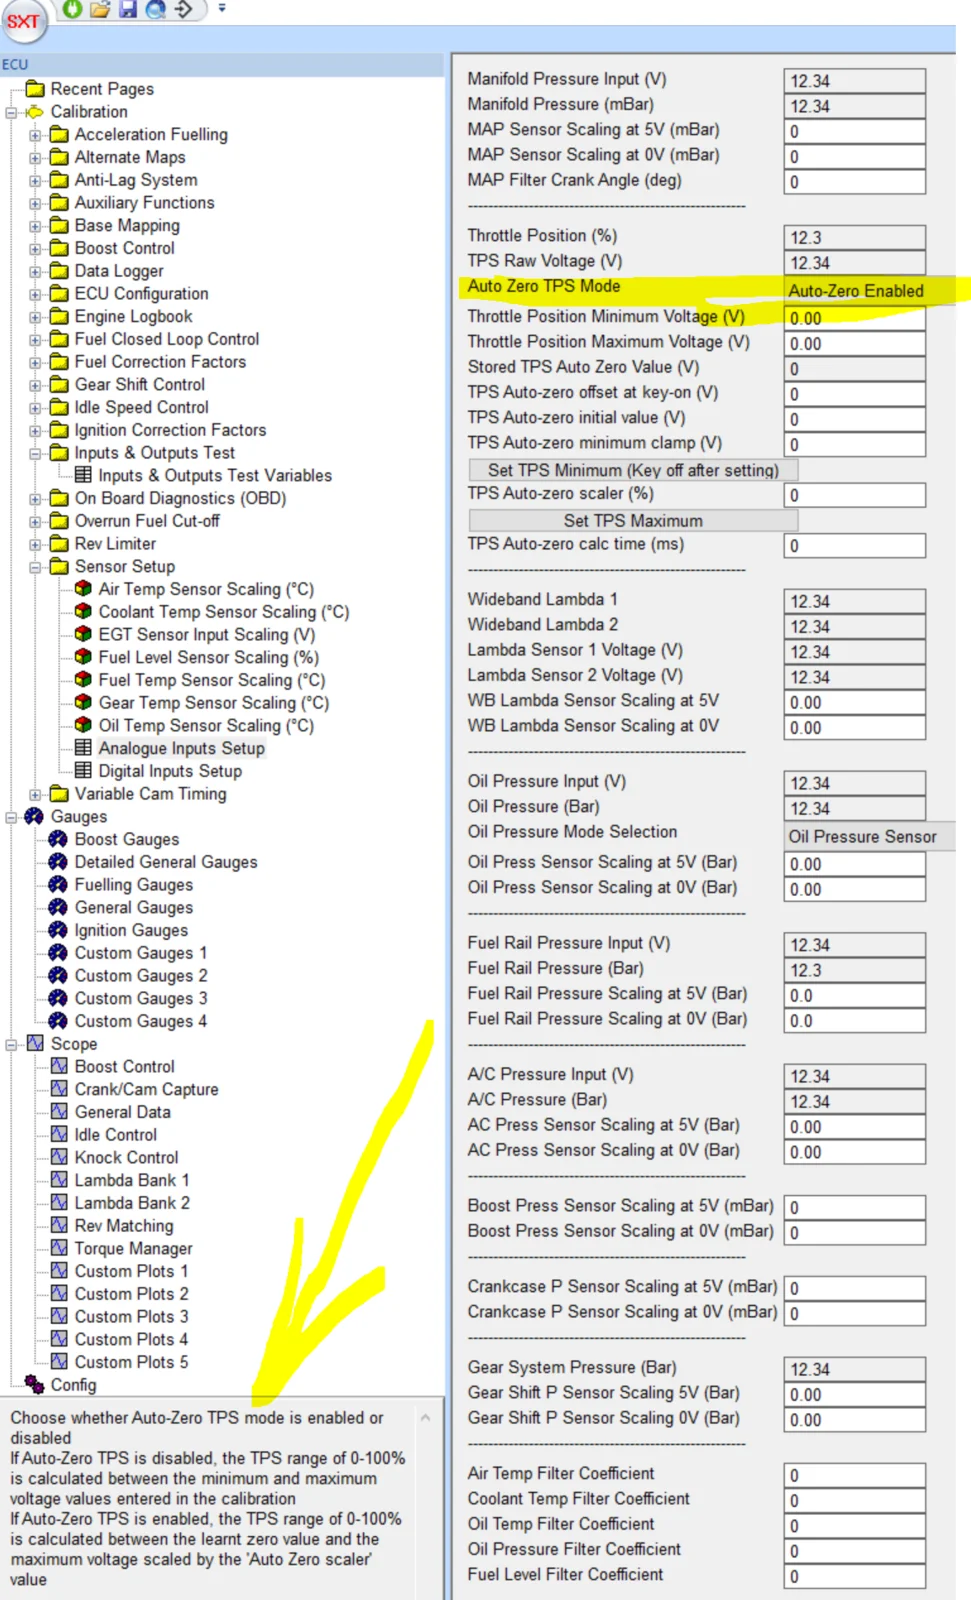Open Oil Temp Sensor Scaling map
Viewport: 971px width, 1600px height.
pyautogui.click(x=206, y=726)
